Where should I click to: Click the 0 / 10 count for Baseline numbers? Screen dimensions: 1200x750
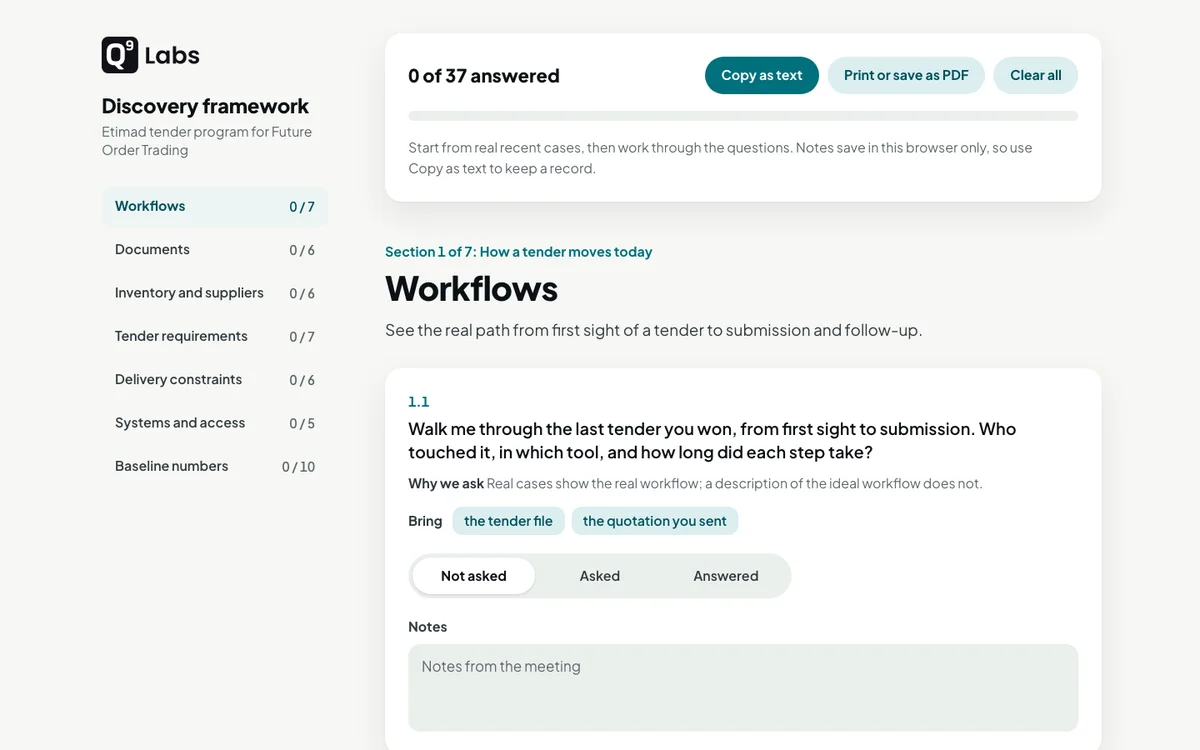tap(298, 467)
